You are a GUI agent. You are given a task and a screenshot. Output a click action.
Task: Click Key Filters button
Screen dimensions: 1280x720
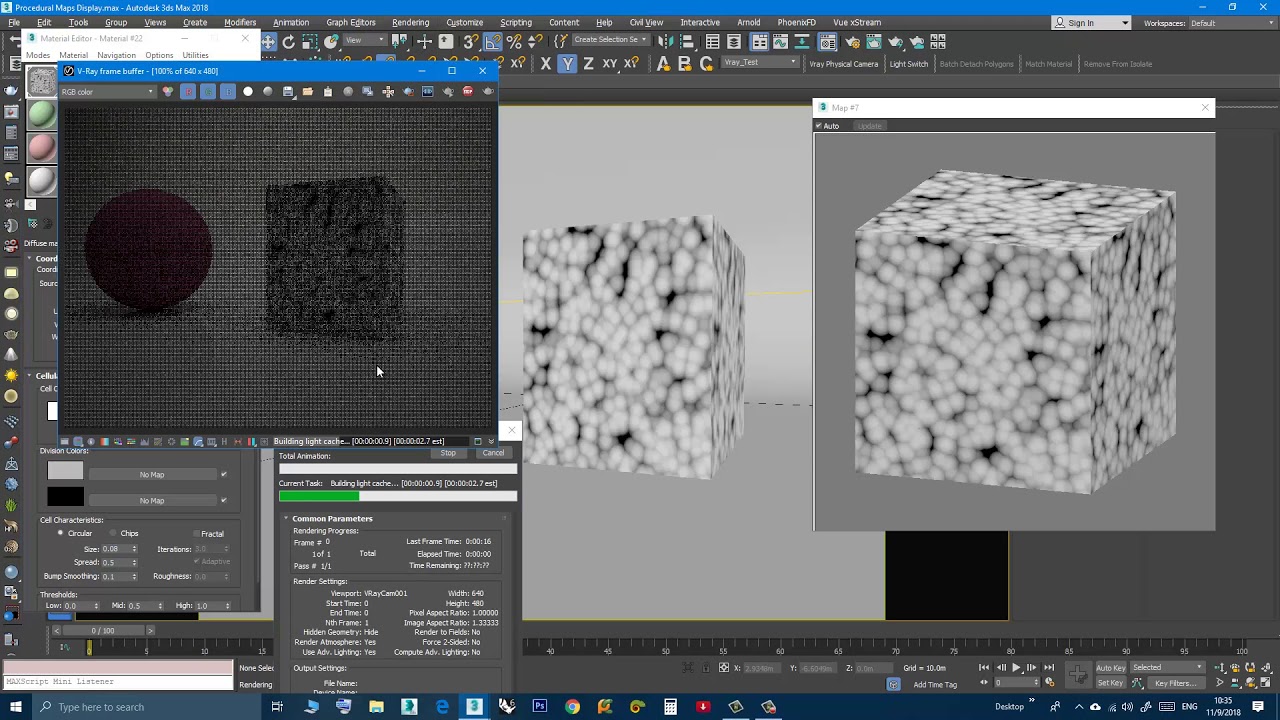click(1175, 683)
